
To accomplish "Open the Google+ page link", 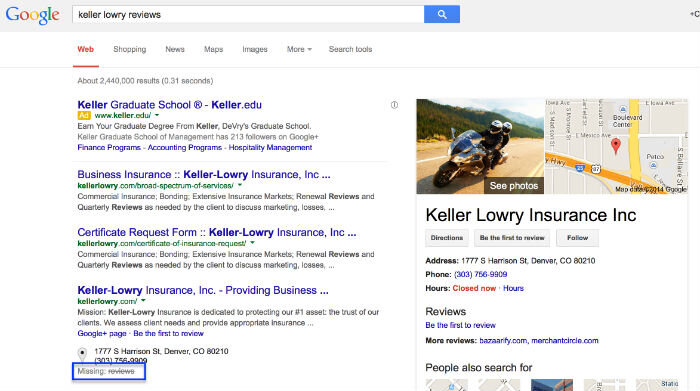I will click(x=102, y=333).
